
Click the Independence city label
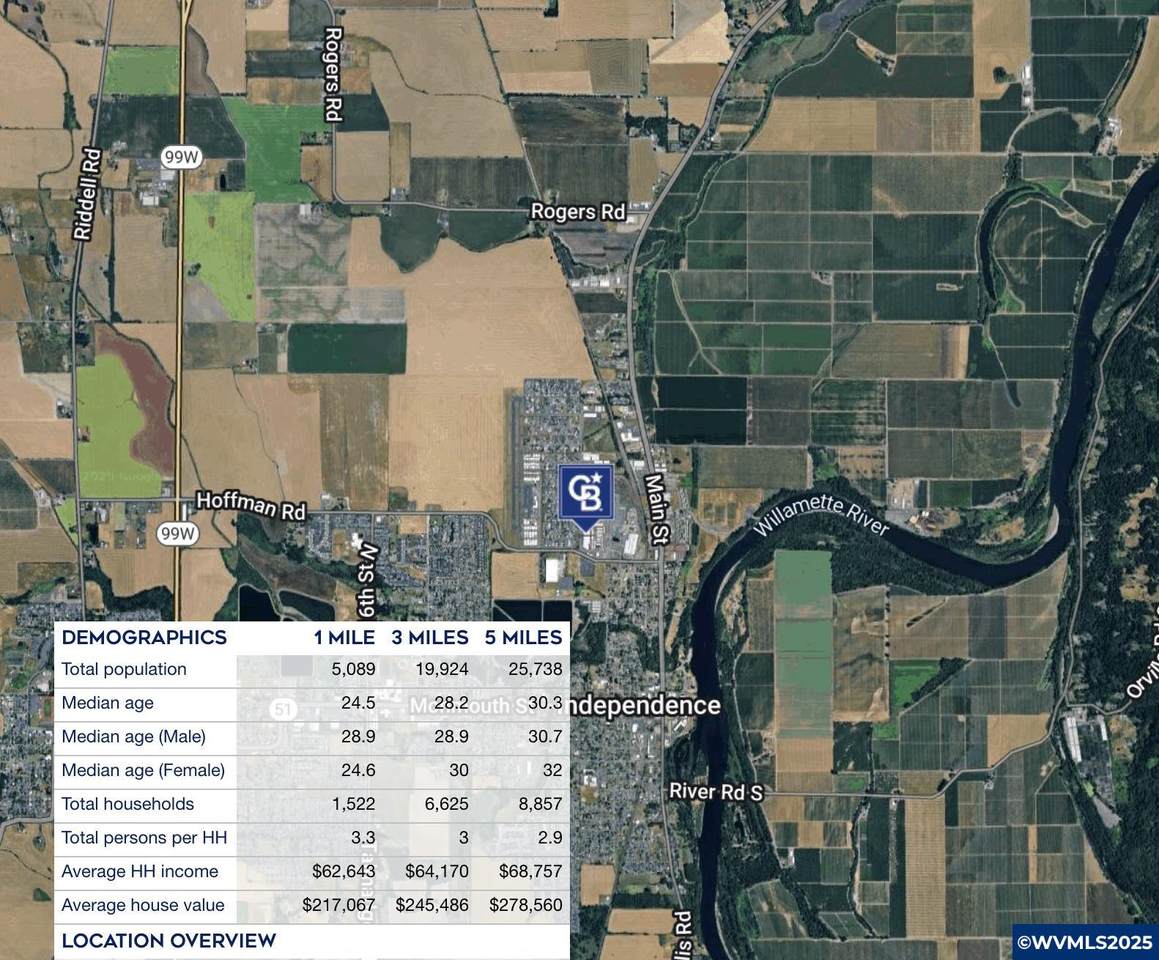(x=645, y=706)
